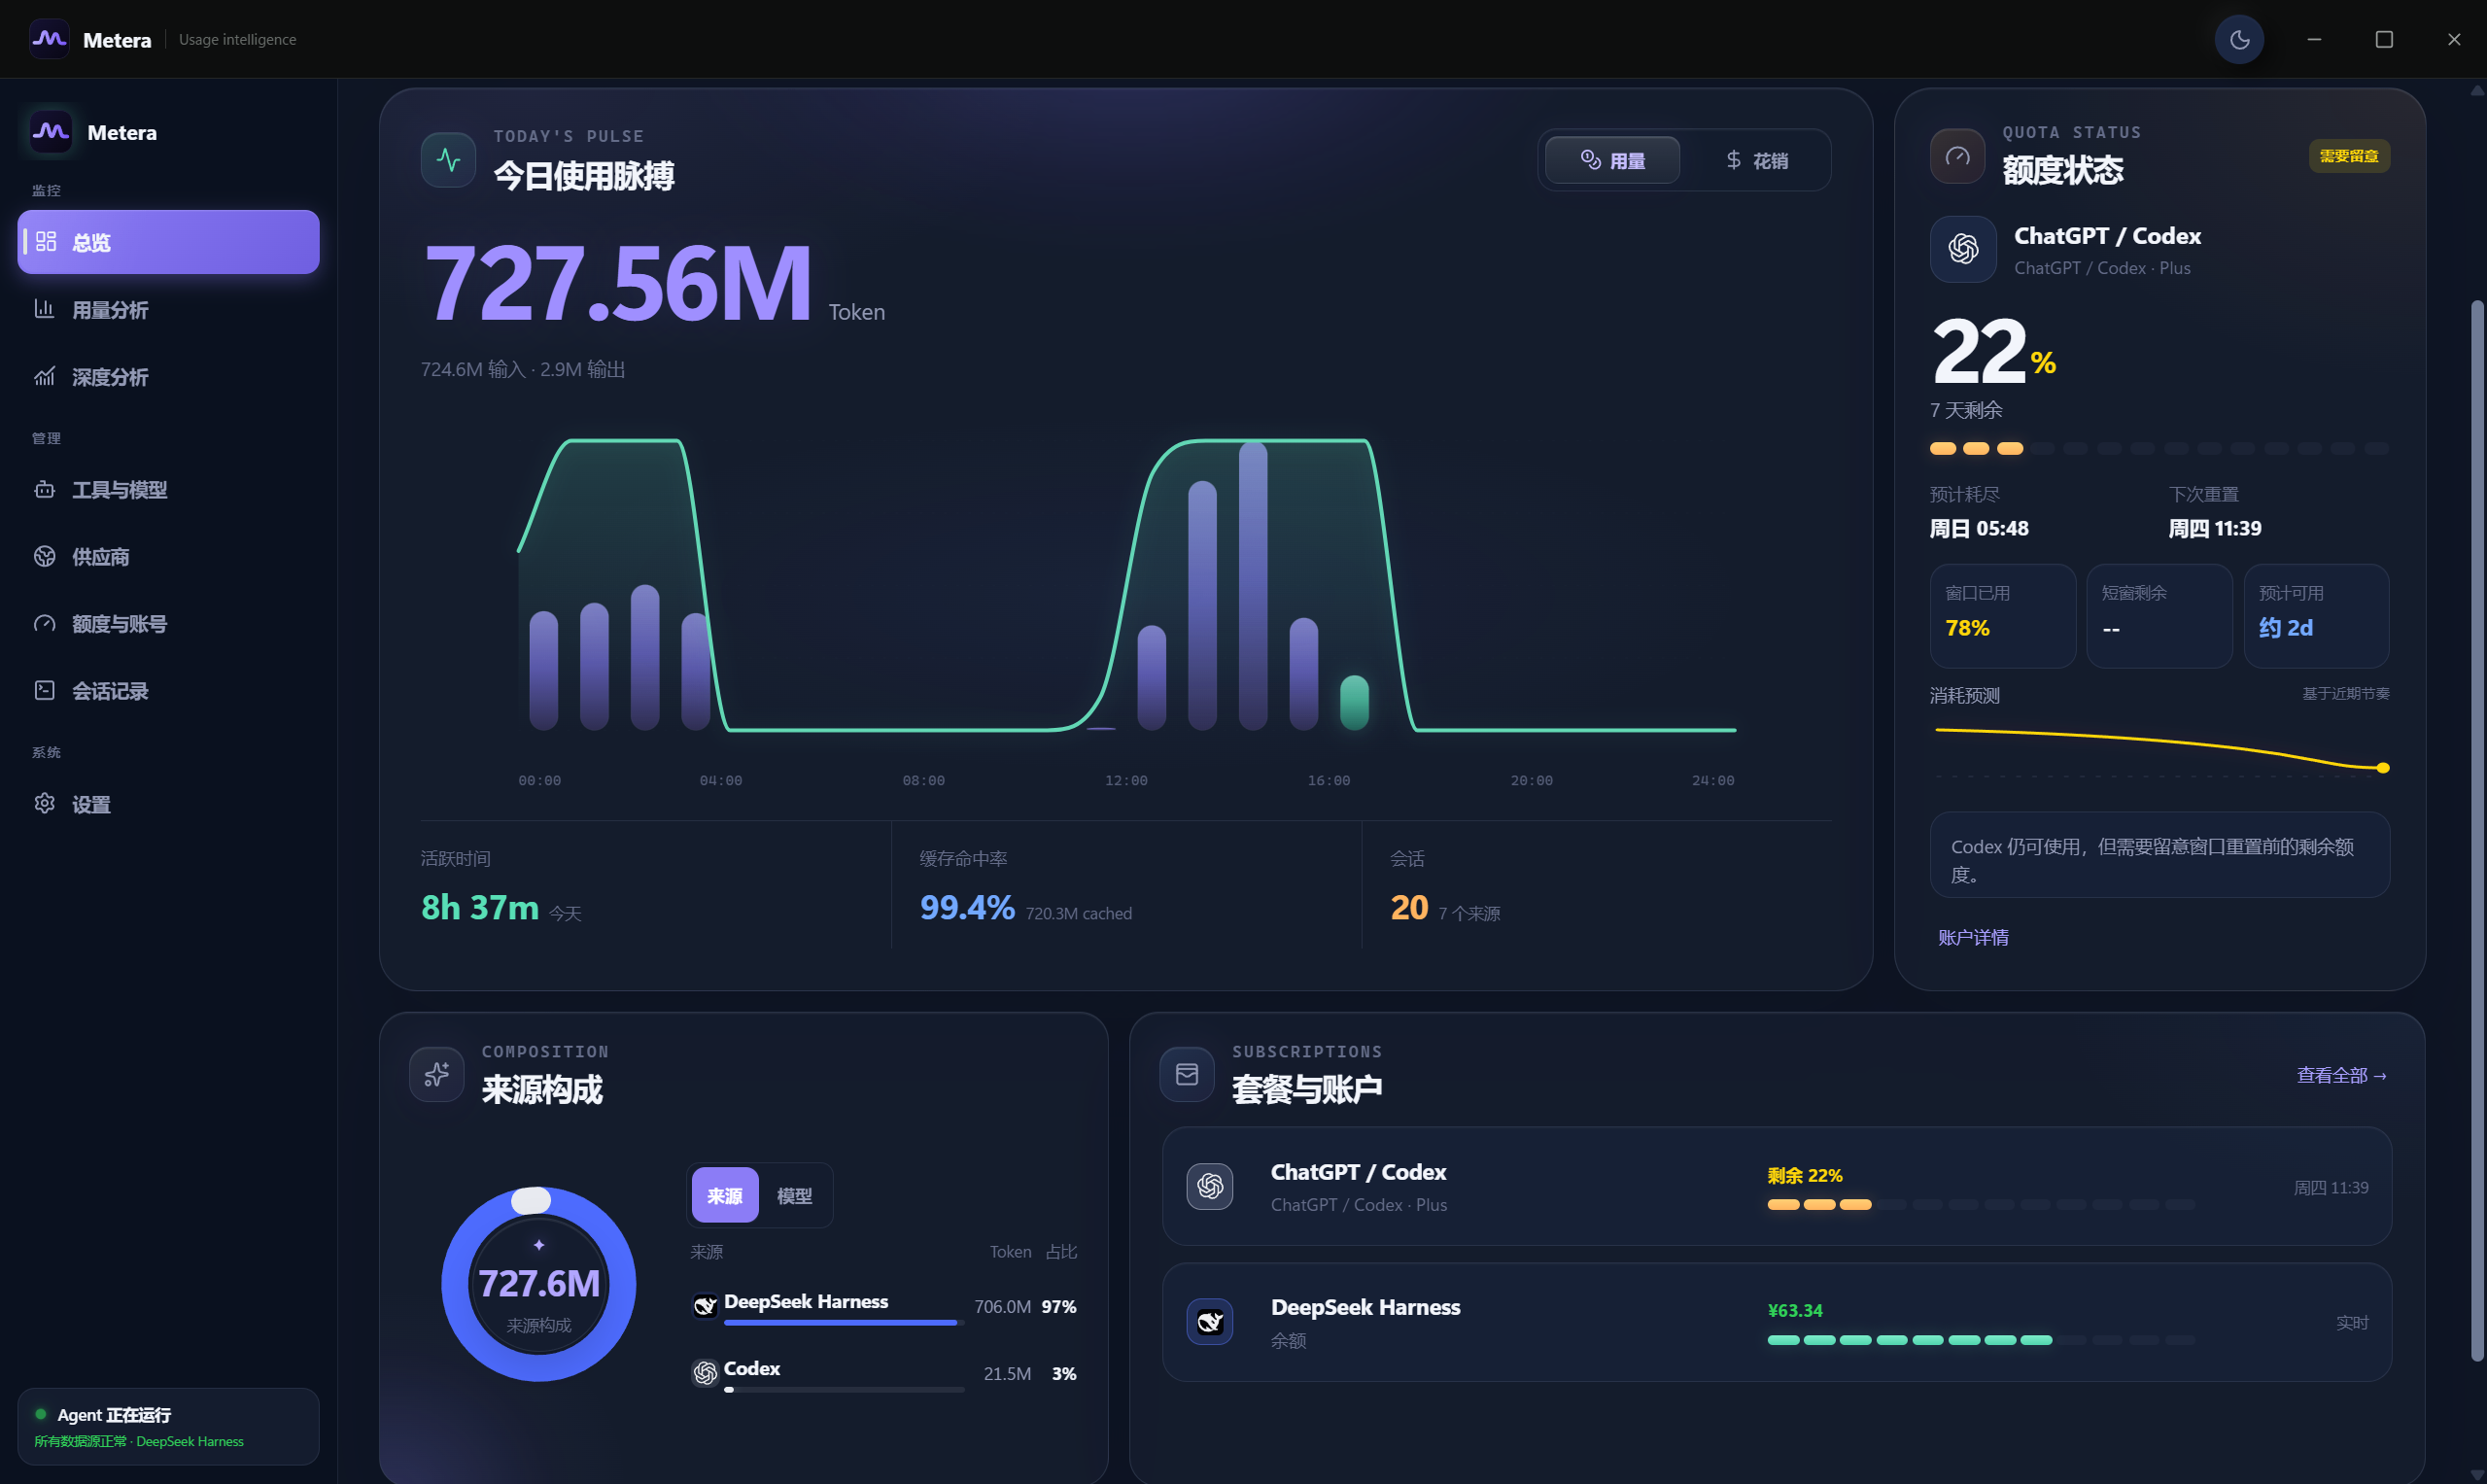Click the Agent 正在运行 status card
Viewport: 2487px width, 1484px height.
click(x=168, y=1426)
